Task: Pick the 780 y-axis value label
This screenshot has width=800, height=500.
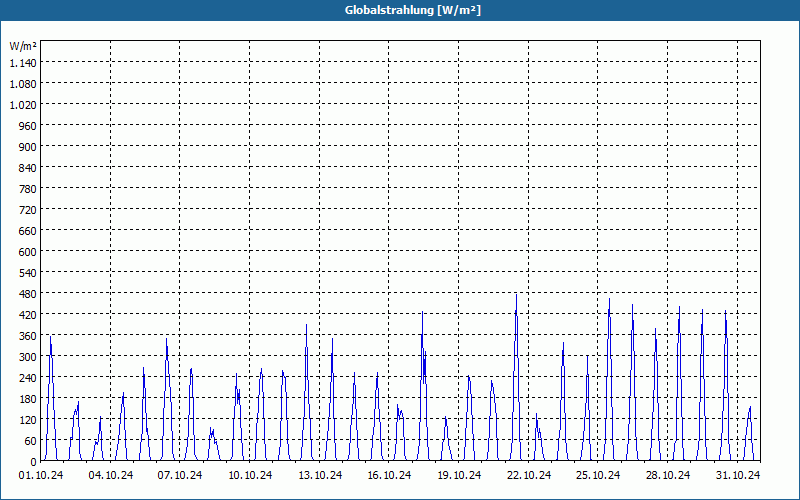Action: [x=28, y=188]
